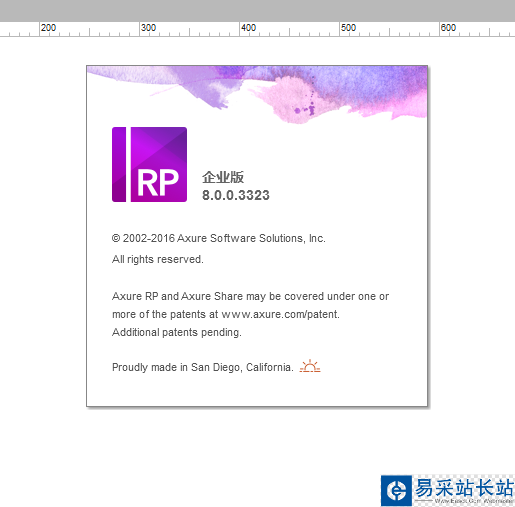
Task: Click the Axure RP and Axure Share line
Action: click(250, 296)
